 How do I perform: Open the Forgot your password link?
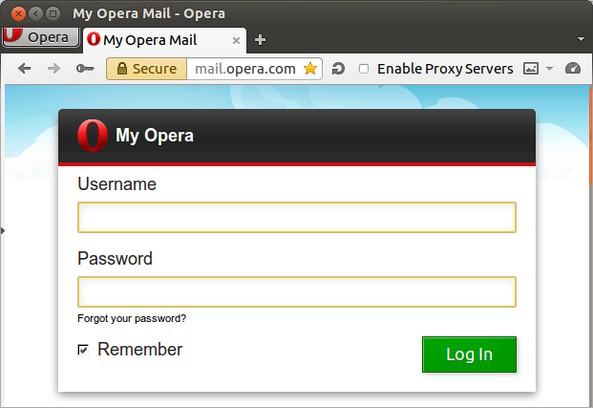[132, 318]
